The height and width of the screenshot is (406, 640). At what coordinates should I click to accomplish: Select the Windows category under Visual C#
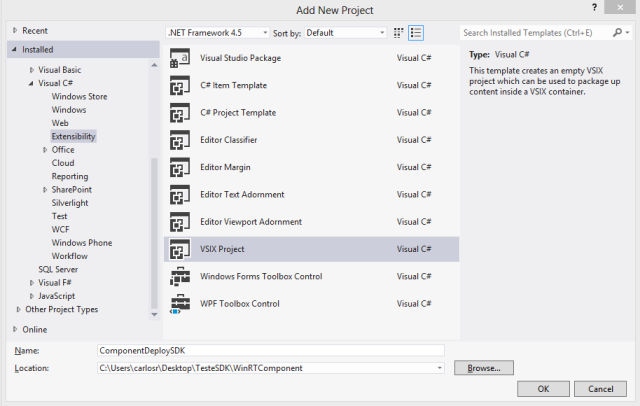click(x=69, y=110)
